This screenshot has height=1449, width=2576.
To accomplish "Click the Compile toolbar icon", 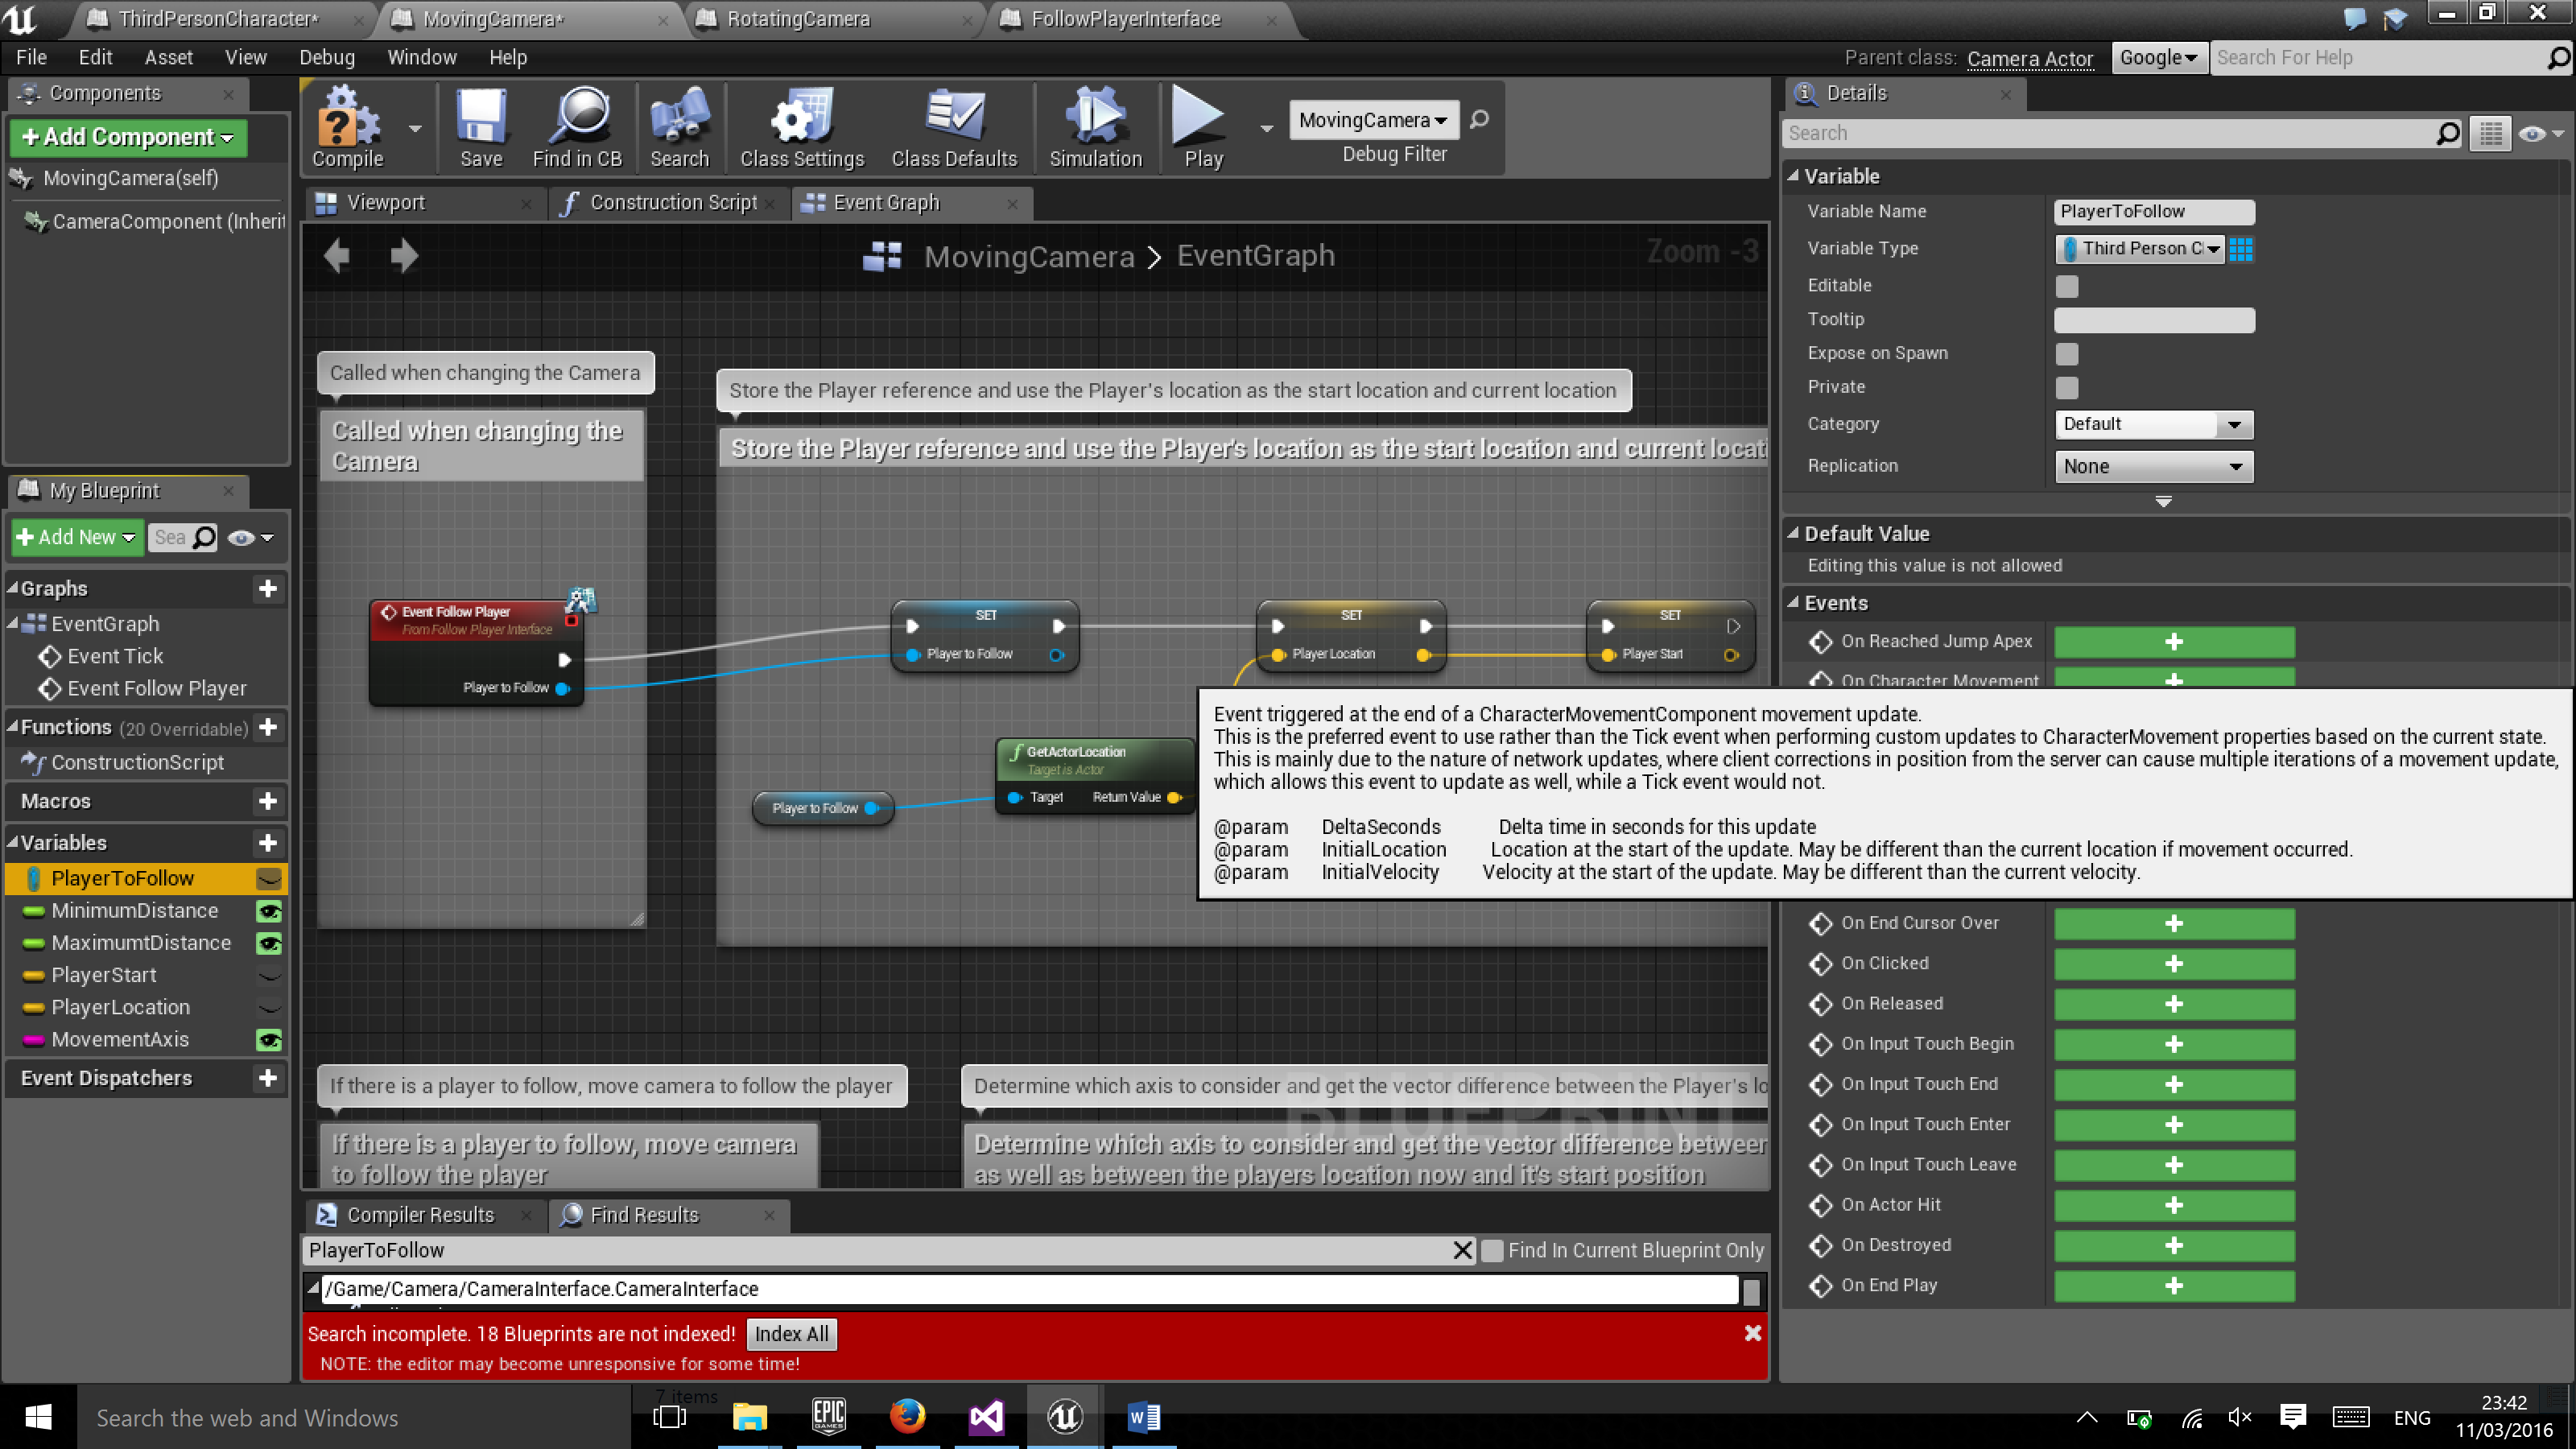I will point(347,128).
